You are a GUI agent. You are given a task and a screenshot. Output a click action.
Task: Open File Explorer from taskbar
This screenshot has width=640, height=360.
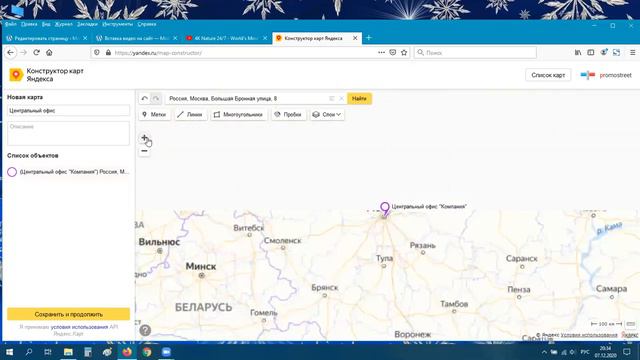click(x=68, y=352)
